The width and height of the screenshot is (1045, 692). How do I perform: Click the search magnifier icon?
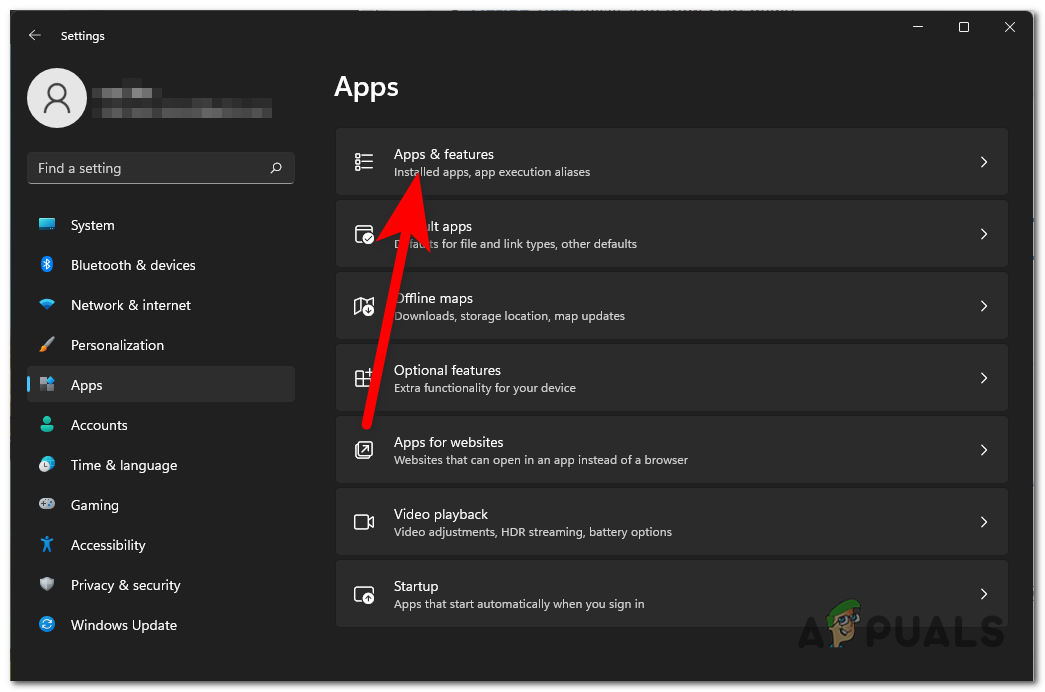pos(276,168)
